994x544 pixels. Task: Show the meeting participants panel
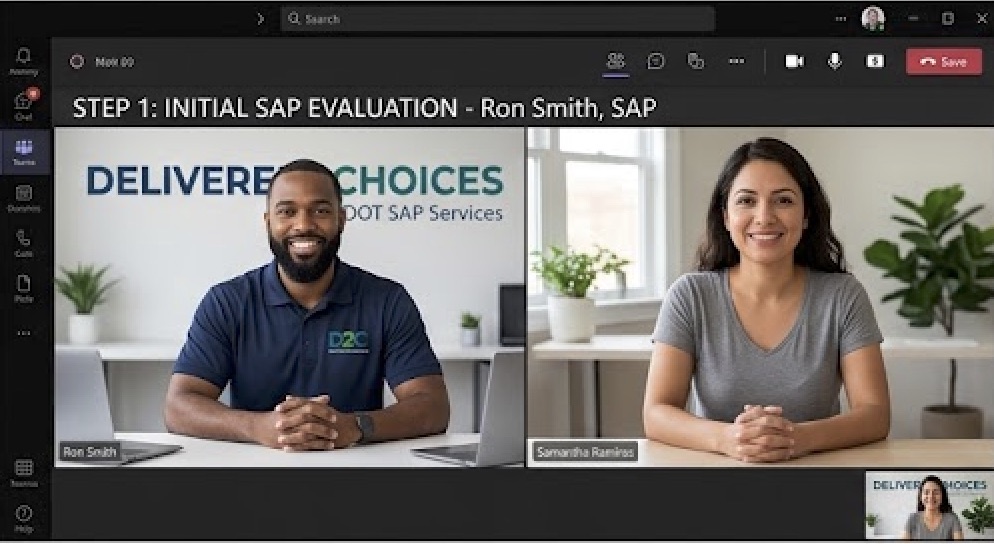616,62
